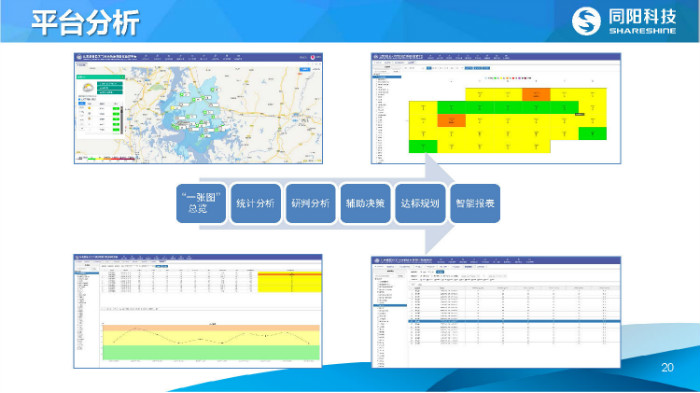This screenshot has height=393, width=700.
Task: Toggle the blue checkbox in the map side panel
Action: (79, 99)
